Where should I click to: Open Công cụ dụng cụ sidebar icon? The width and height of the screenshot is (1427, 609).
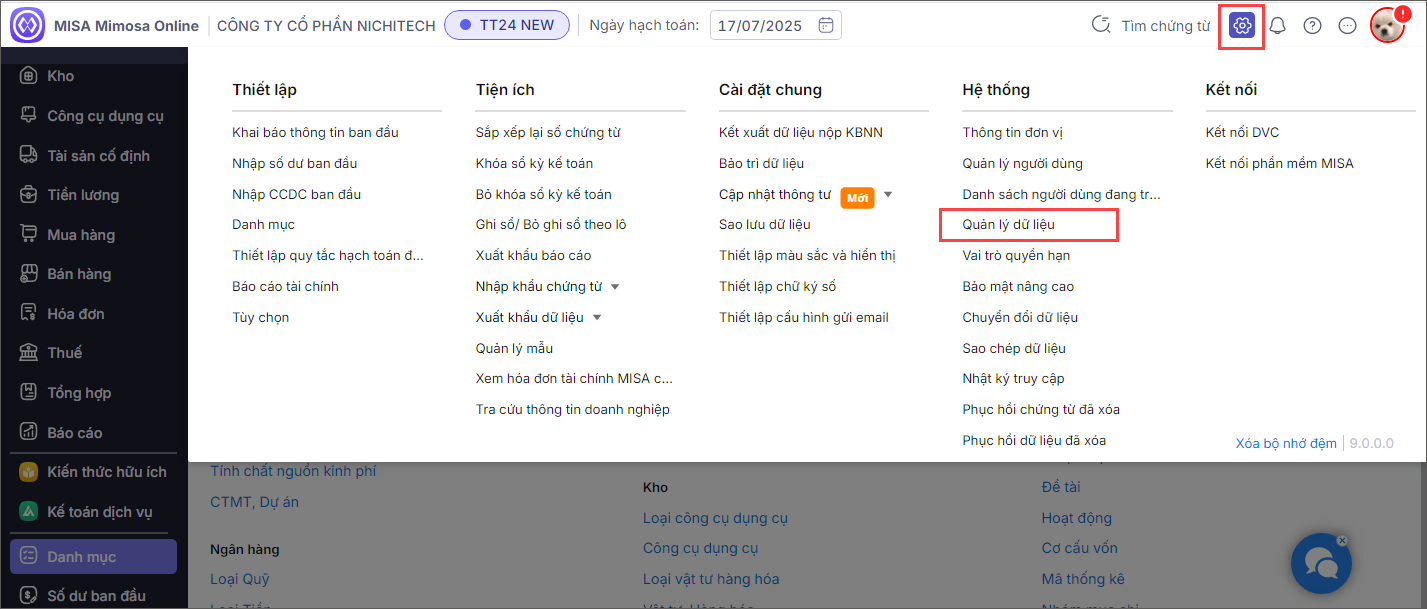29,115
